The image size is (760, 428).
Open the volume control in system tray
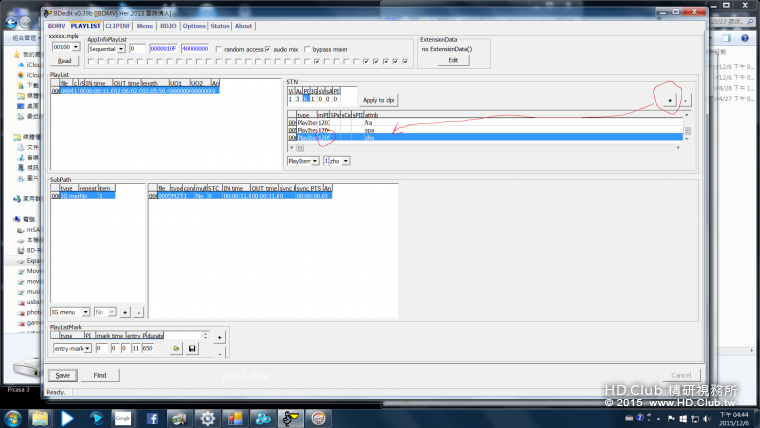pos(707,418)
